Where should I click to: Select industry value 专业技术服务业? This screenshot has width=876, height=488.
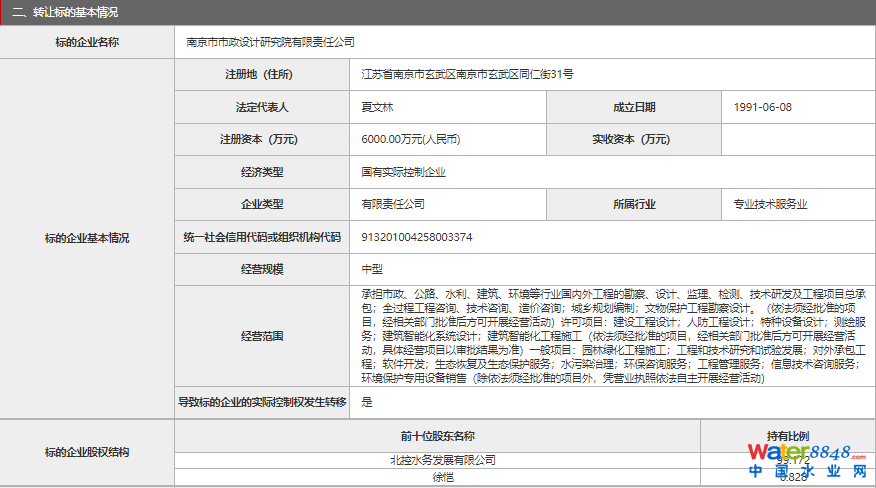[x=770, y=204]
